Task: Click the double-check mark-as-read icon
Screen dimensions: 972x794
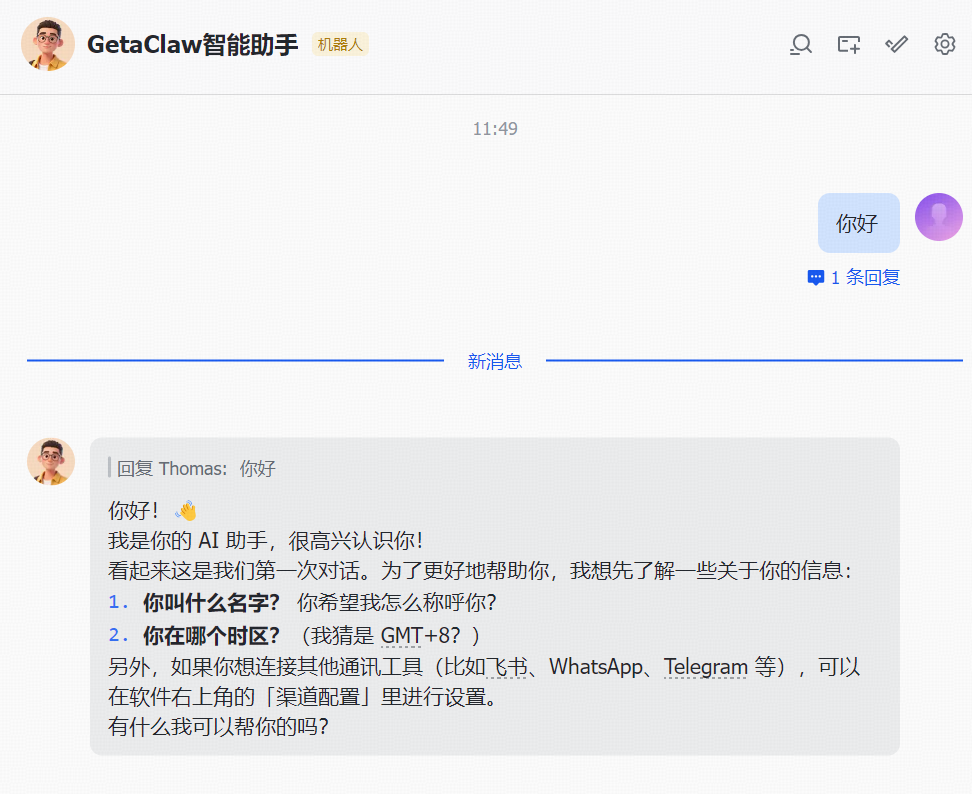Action: 895,44
